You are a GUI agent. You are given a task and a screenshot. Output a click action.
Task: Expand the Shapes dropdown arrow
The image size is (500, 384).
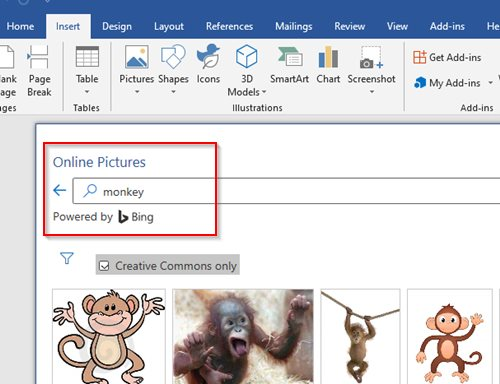pos(173,92)
